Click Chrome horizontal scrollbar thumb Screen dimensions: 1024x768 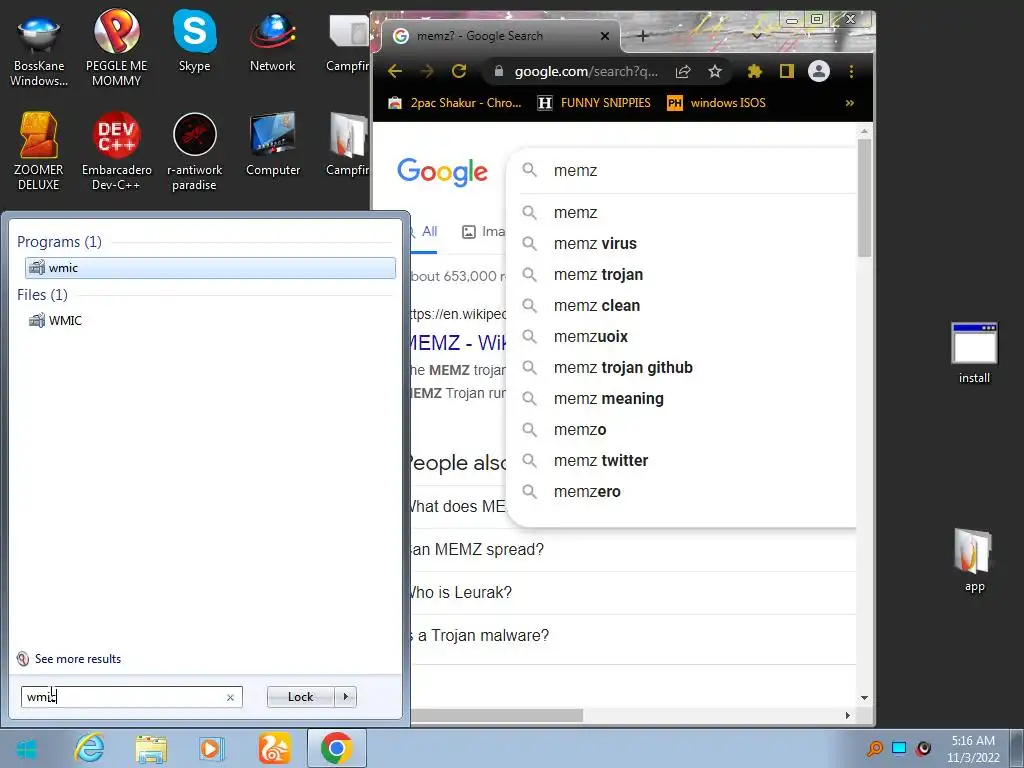tap(497, 716)
